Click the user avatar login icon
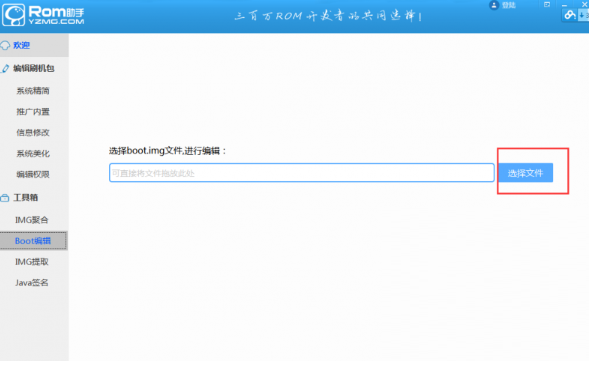Screen dimensions: 589x372 494,5
